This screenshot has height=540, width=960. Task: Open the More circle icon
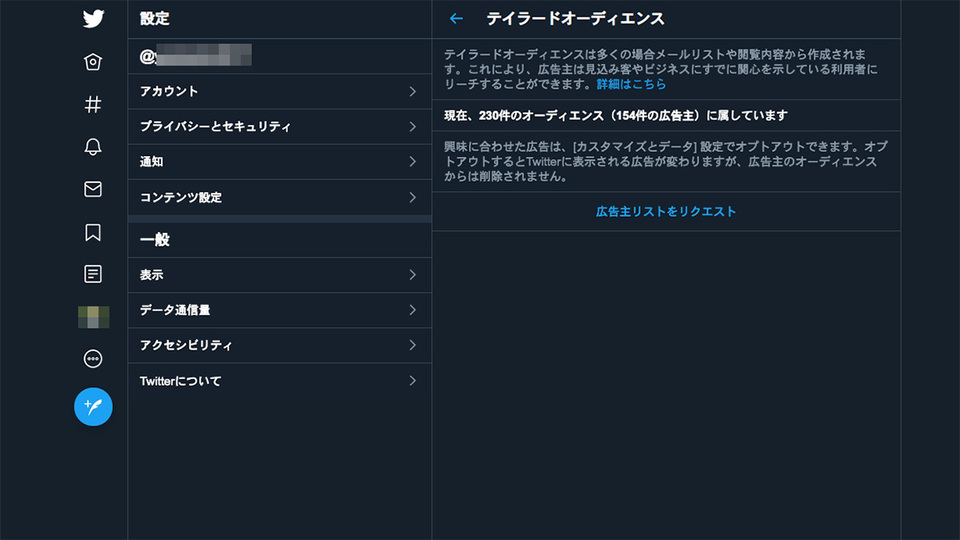(93, 359)
